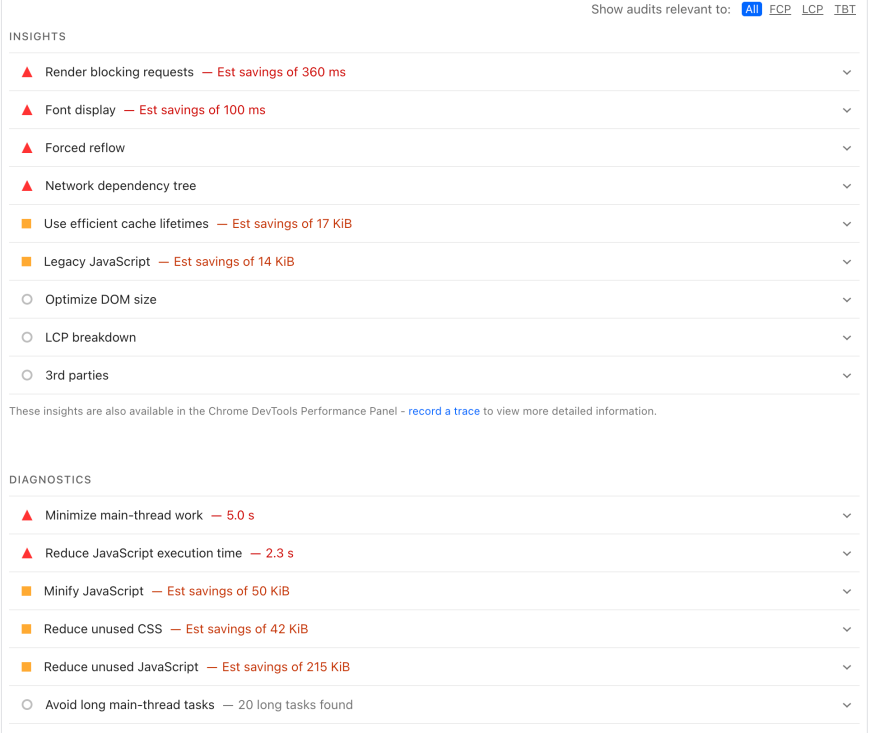This screenshot has height=733, width=884.
Task: Click the INSIGHTS section heading
Action: click(x=37, y=36)
